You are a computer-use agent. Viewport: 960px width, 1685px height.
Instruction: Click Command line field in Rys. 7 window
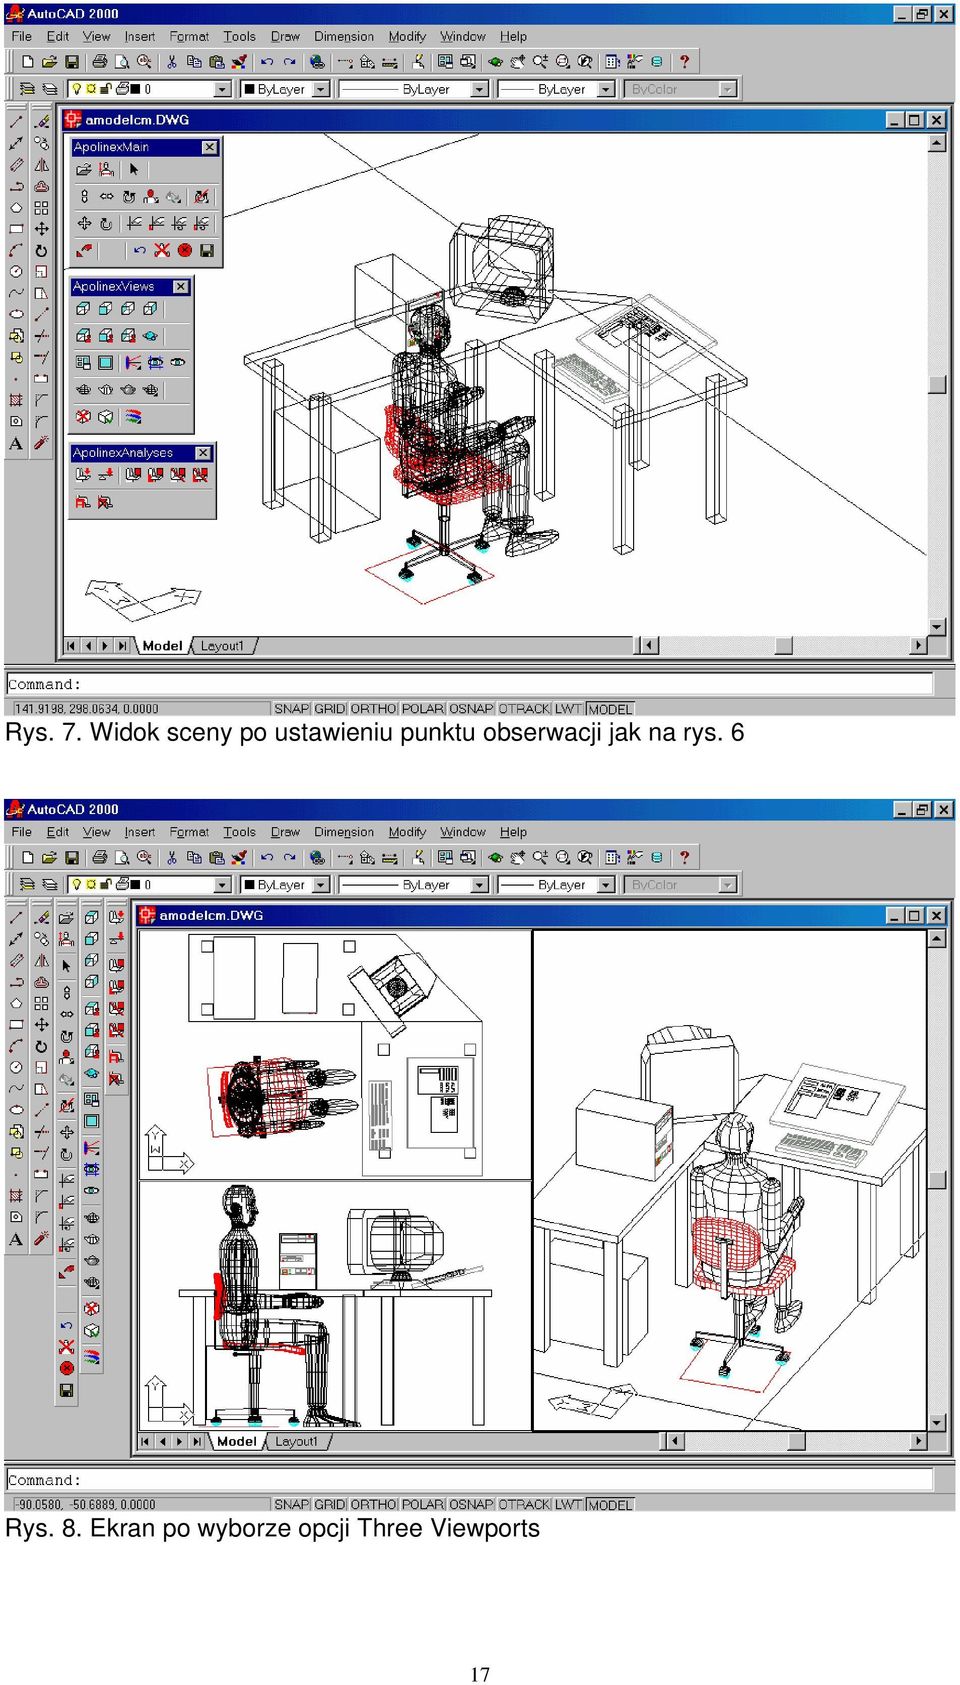click(x=470, y=685)
